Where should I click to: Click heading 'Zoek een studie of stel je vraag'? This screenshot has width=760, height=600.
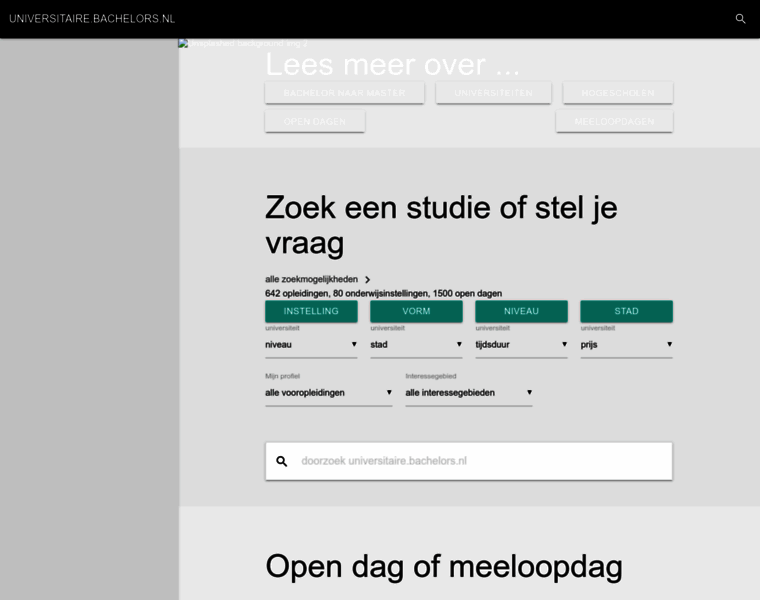coord(441,224)
